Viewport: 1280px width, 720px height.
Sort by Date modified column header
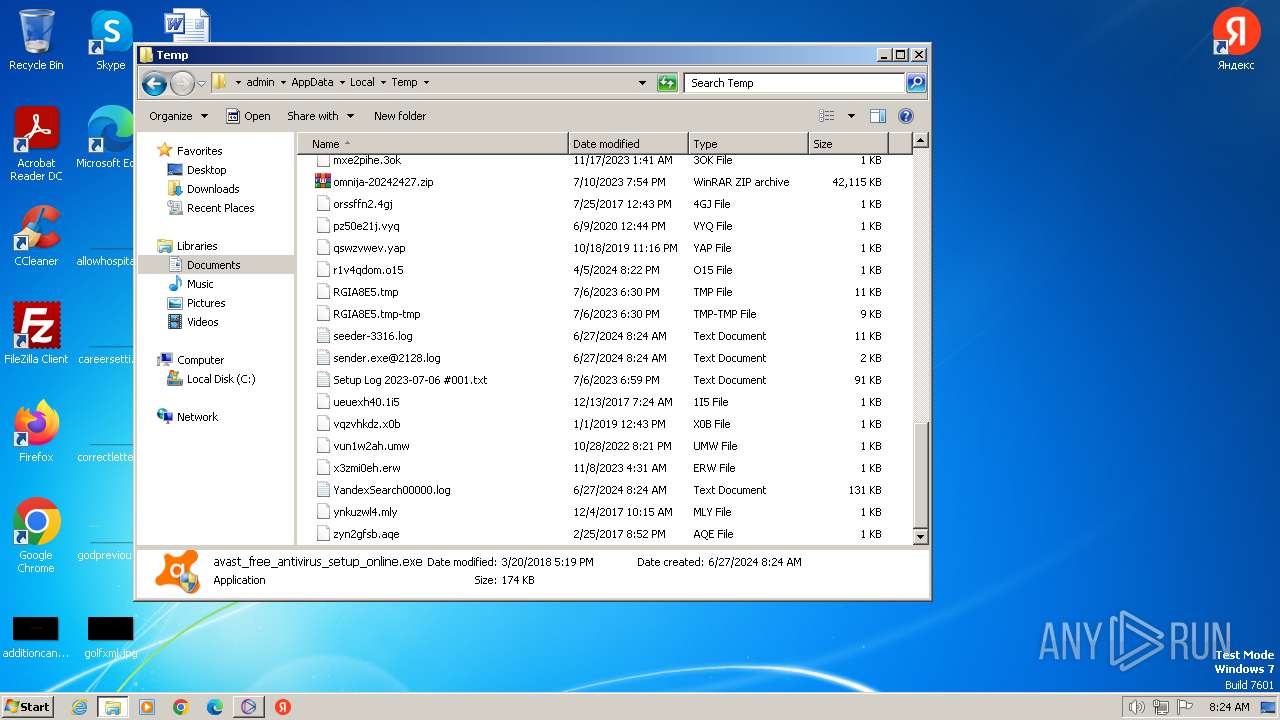[628, 144]
